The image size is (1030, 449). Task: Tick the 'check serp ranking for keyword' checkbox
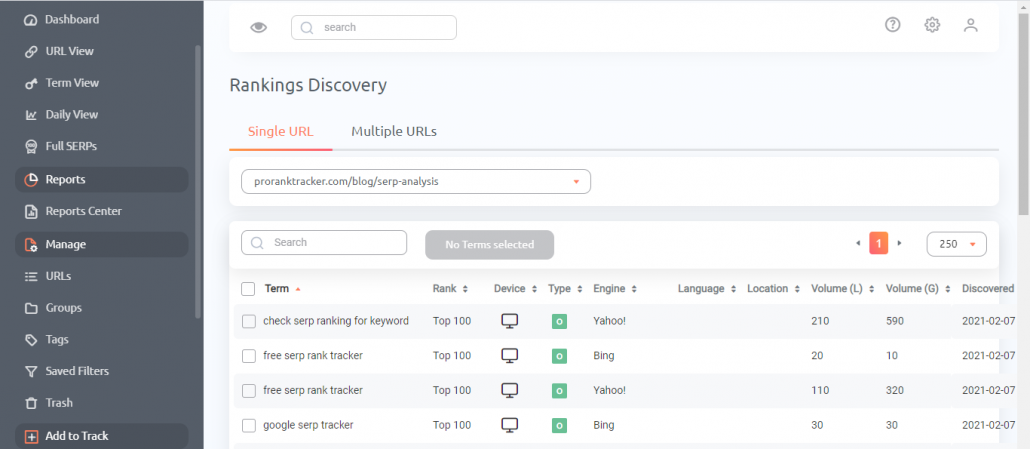click(249, 322)
